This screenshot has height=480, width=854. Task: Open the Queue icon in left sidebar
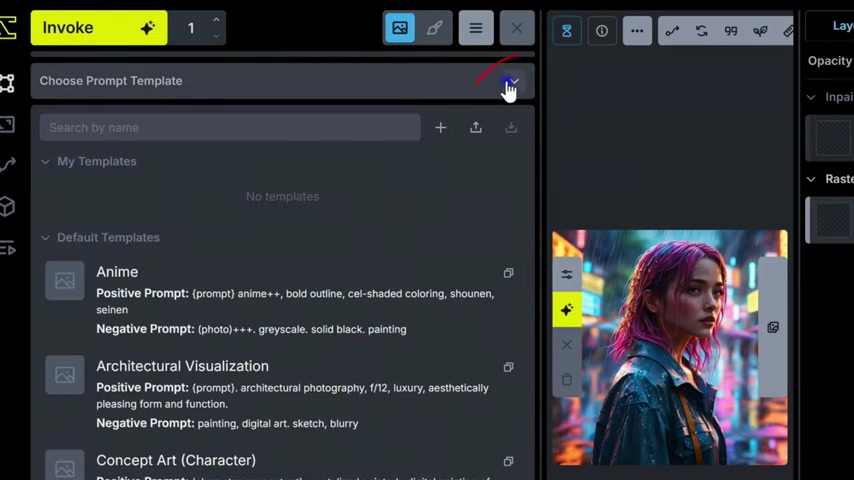8,248
